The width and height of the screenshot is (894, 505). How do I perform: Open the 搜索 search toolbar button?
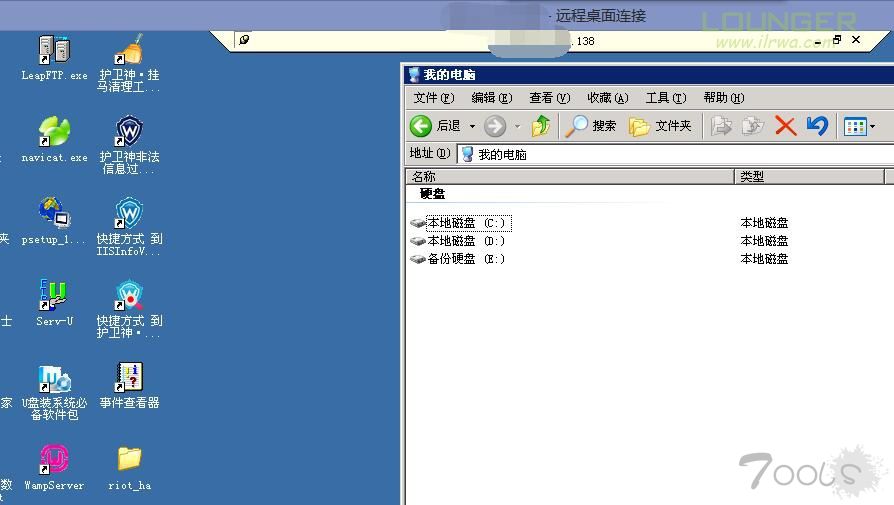(x=591, y=126)
